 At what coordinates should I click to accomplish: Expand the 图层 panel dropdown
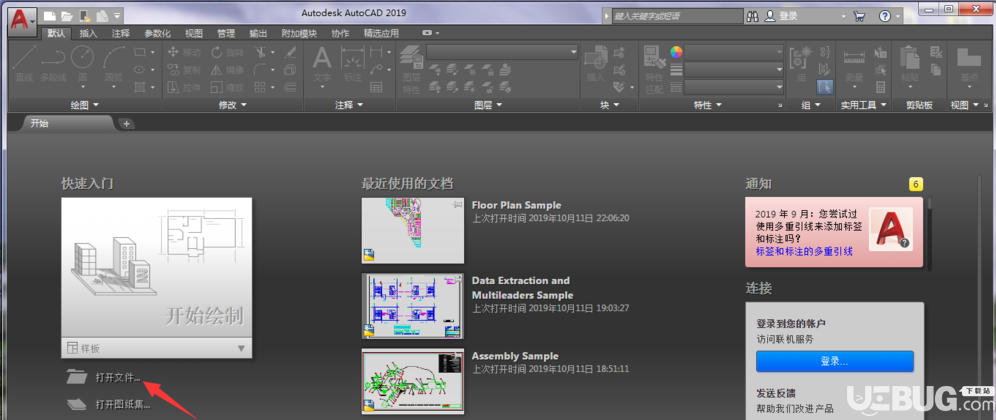[x=488, y=105]
